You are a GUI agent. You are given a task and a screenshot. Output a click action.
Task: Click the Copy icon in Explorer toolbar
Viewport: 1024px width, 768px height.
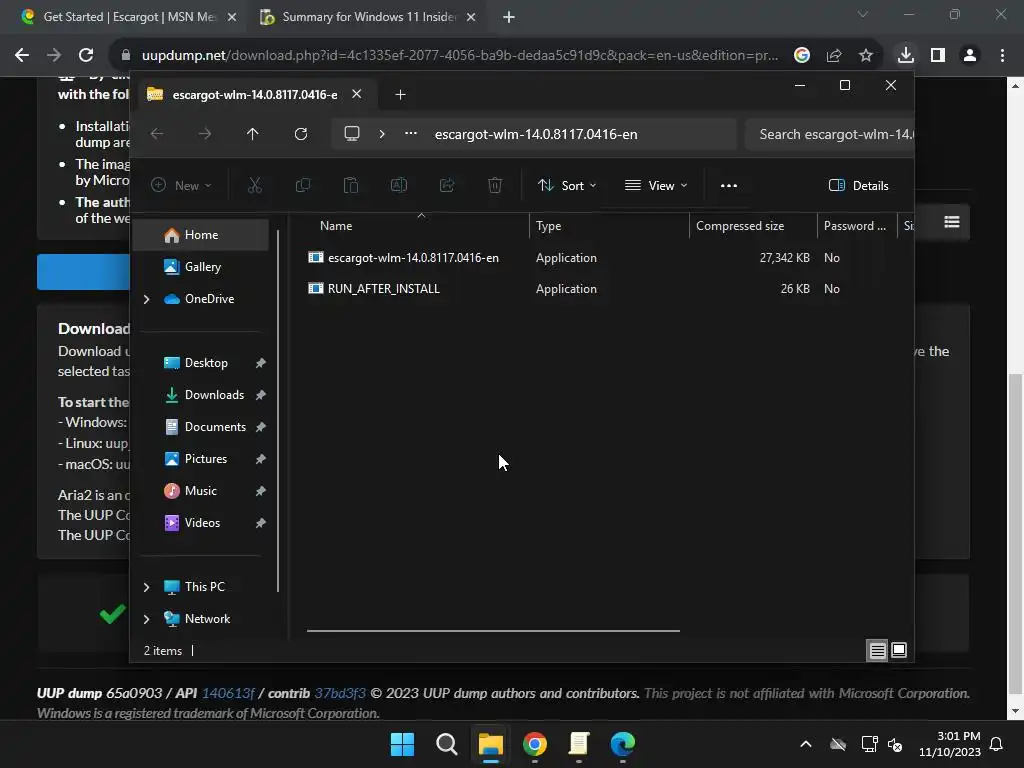click(302, 185)
